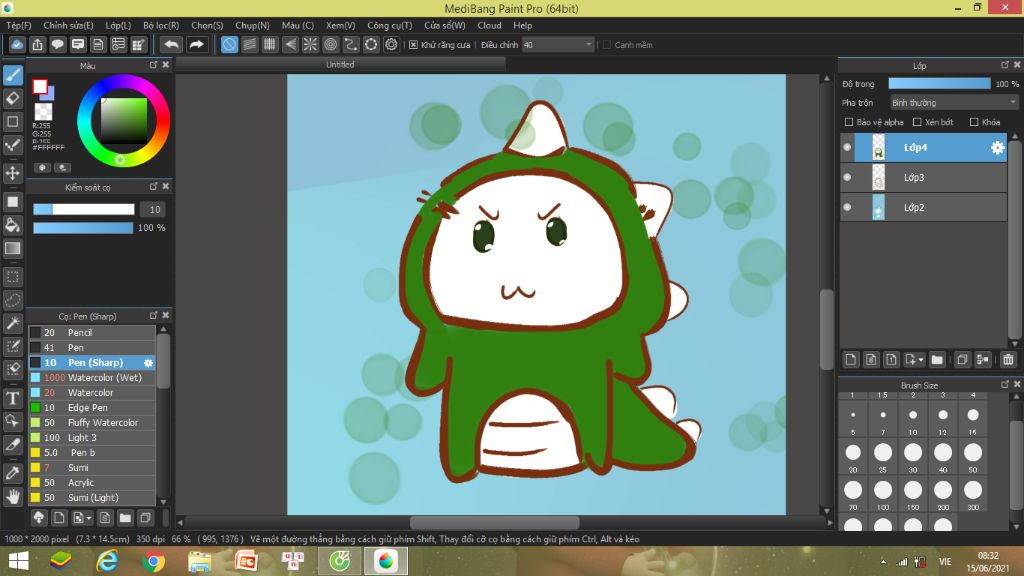Delete layer using trash icon

point(1008,359)
